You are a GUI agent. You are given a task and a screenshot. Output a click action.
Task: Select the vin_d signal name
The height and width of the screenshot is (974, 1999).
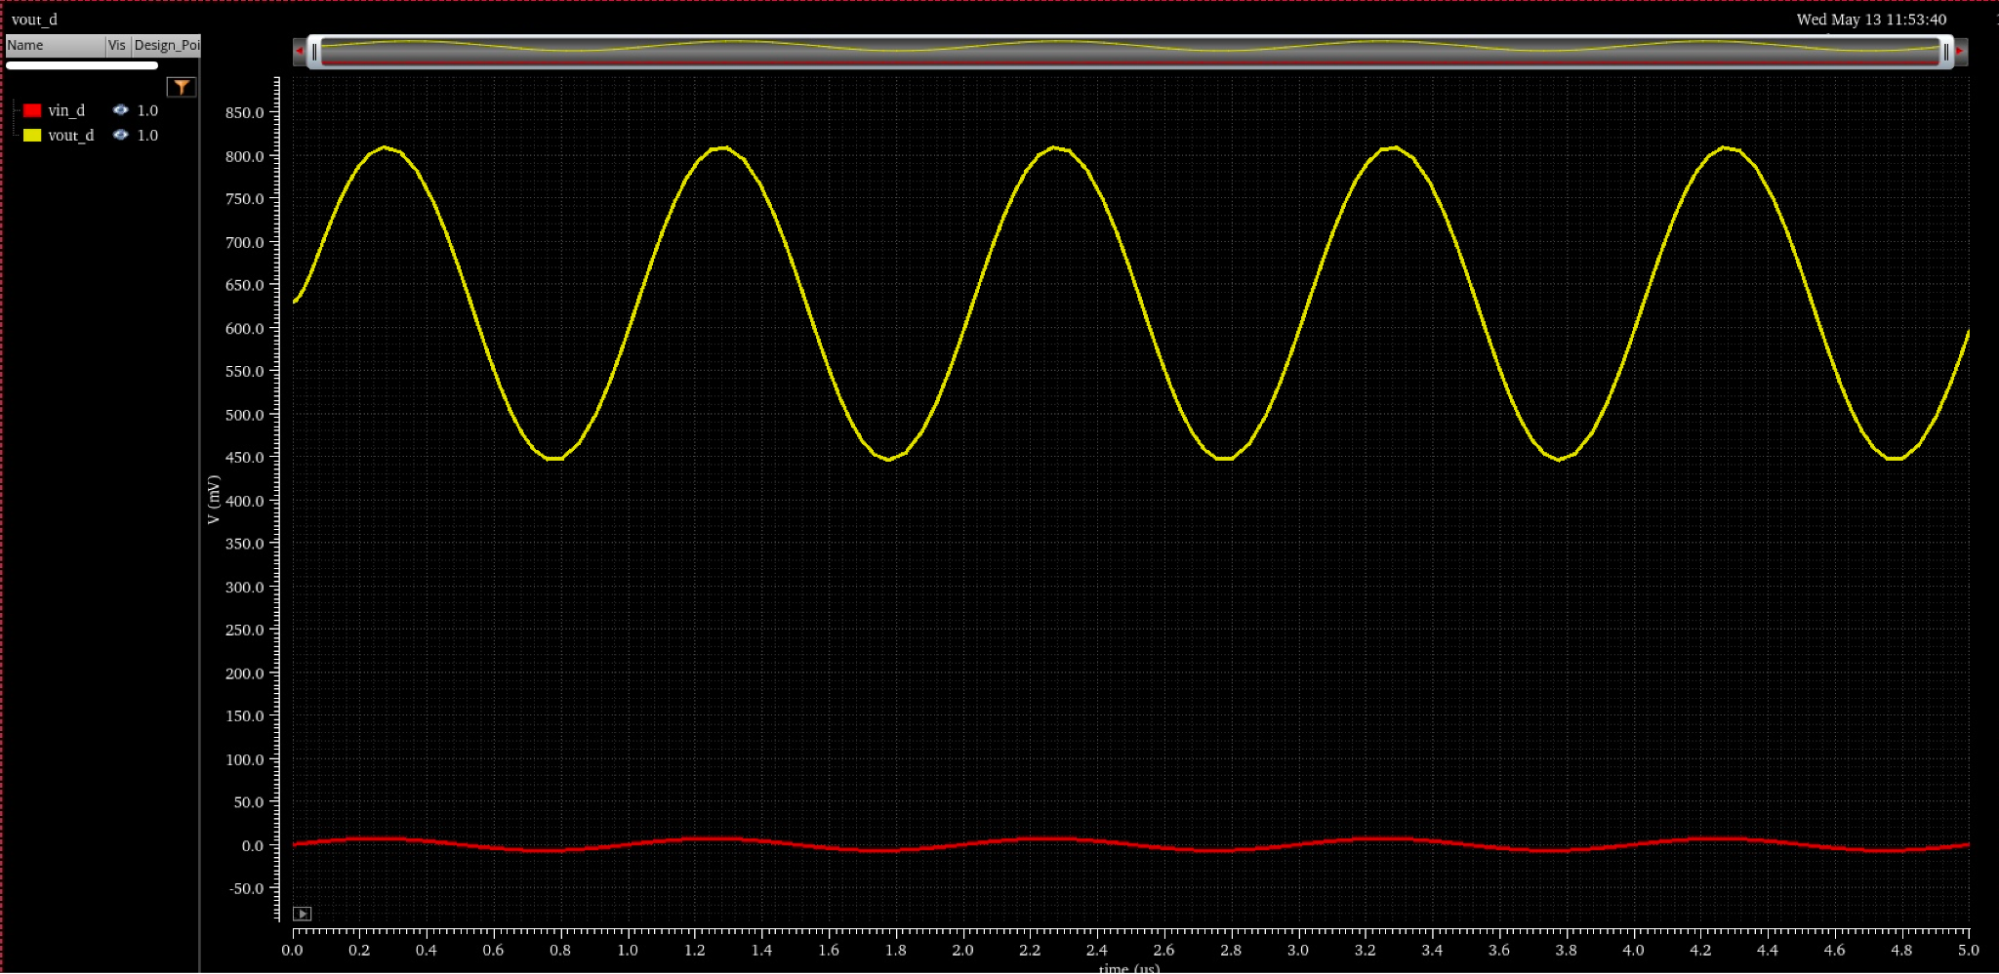[x=67, y=110]
